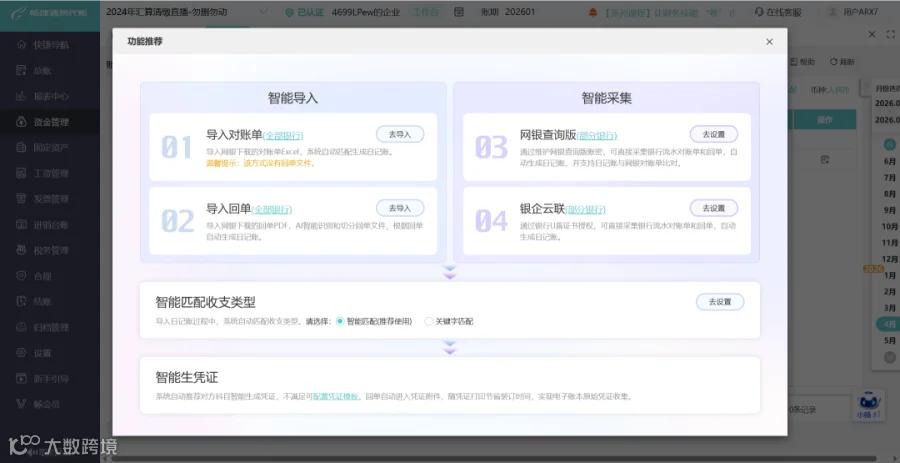The width and height of the screenshot is (900, 463).
Task: Click the notification bell icon
Action: coord(593,12)
